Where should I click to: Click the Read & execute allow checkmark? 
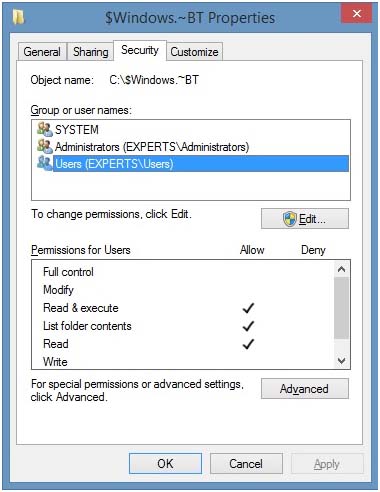coord(248,308)
